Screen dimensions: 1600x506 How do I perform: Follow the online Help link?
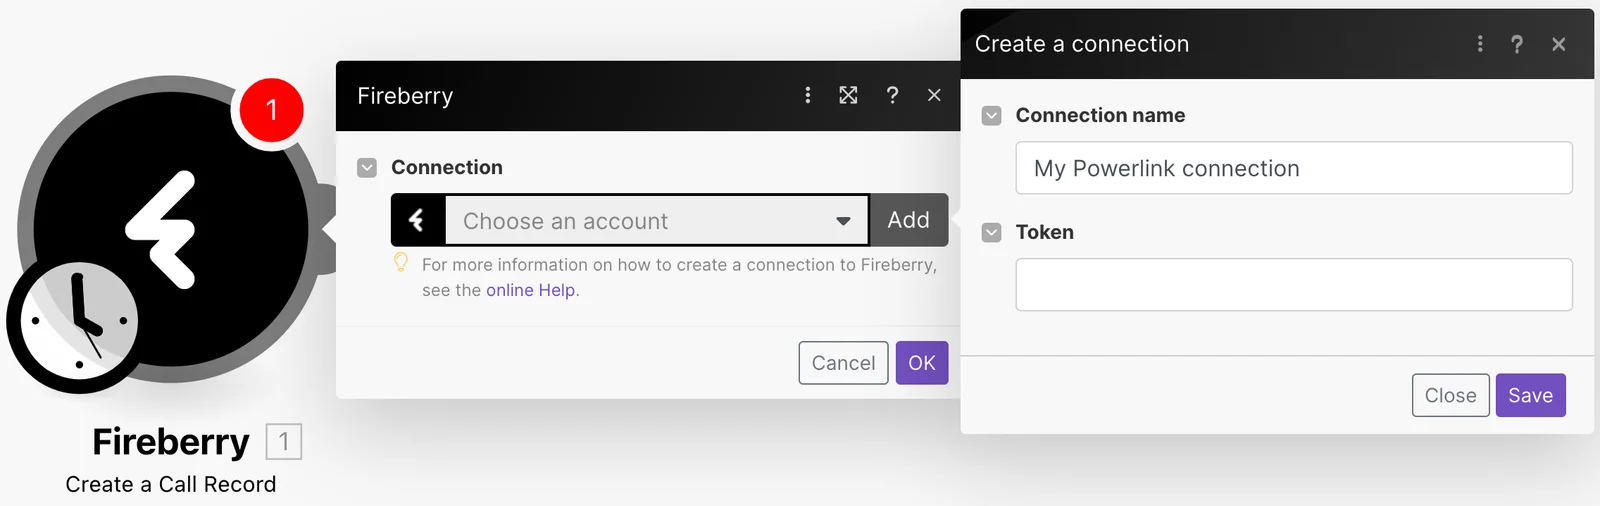coord(531,290)
